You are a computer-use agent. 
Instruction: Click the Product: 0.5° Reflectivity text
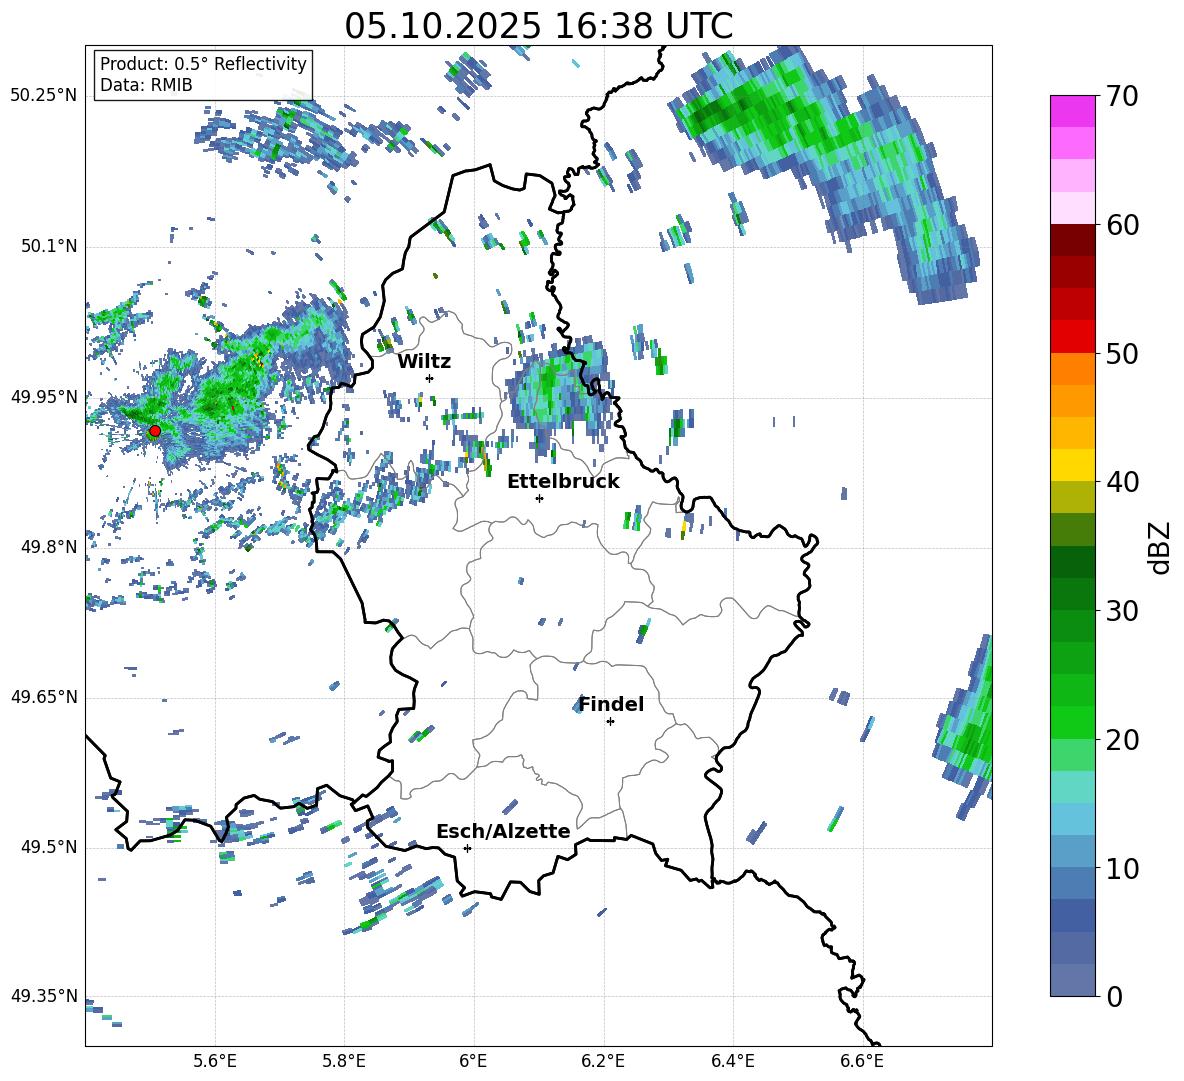coord(203,63)
